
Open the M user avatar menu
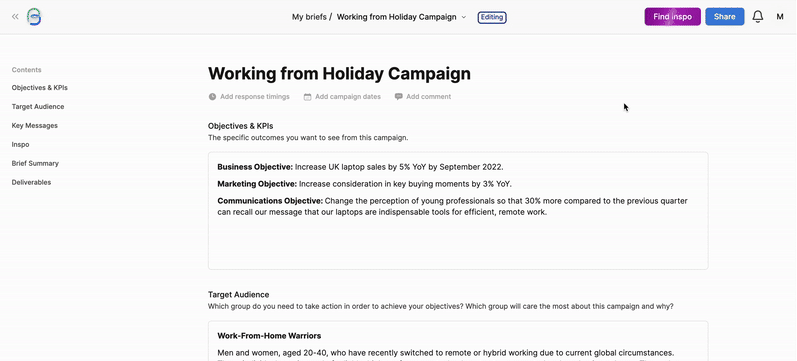point(780,17)
